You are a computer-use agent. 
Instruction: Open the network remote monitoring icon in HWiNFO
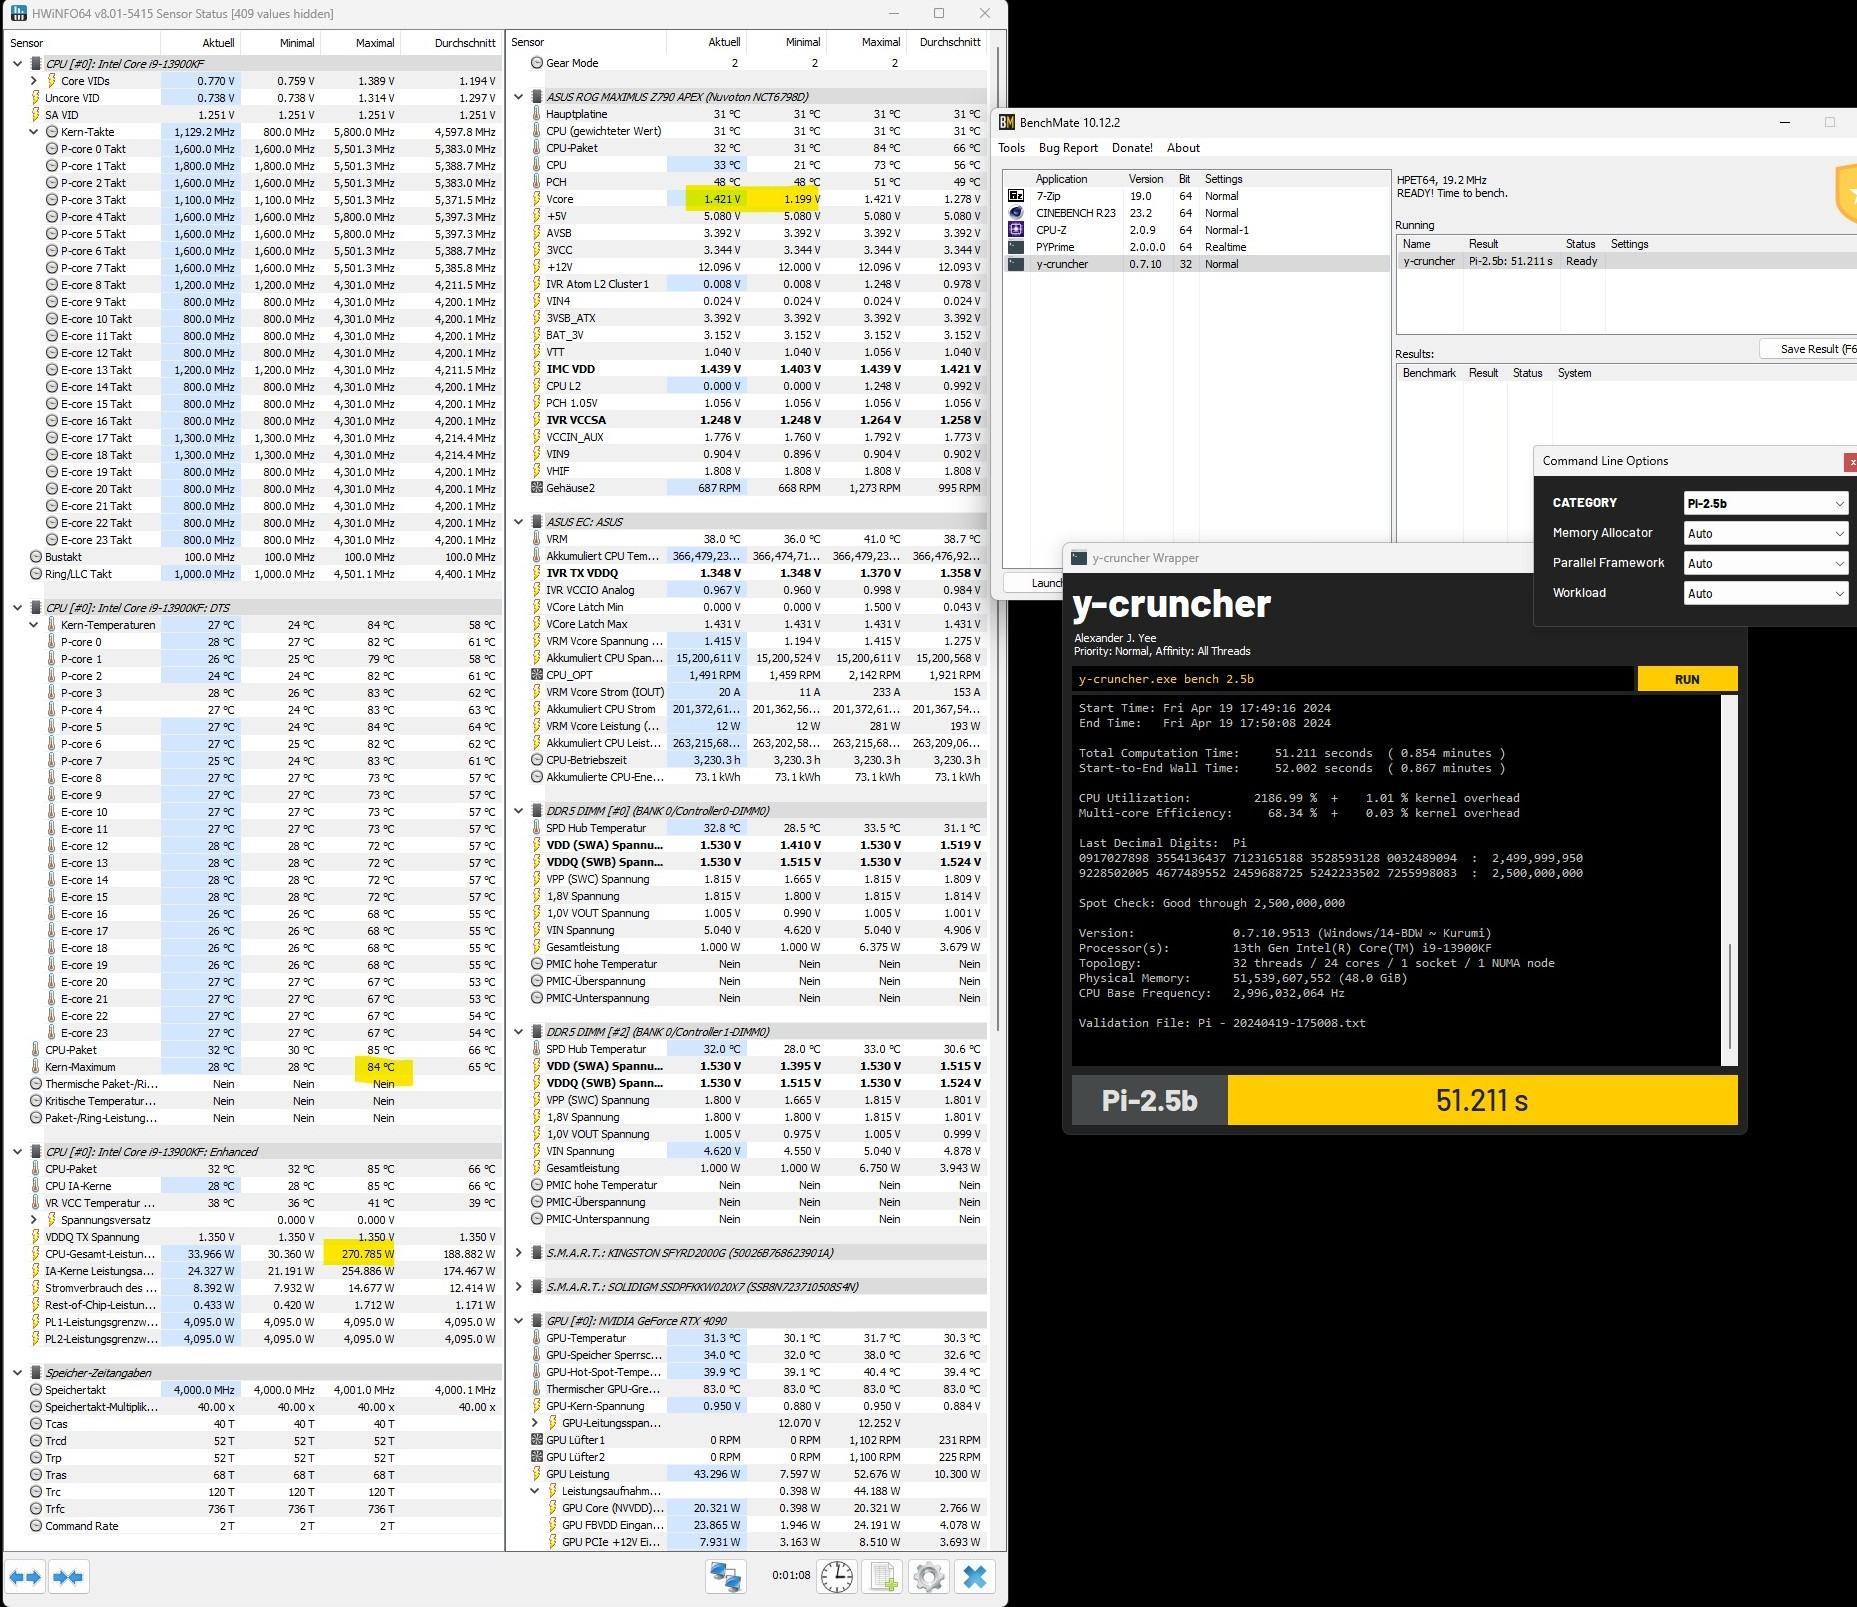(x=725, y=1577)
